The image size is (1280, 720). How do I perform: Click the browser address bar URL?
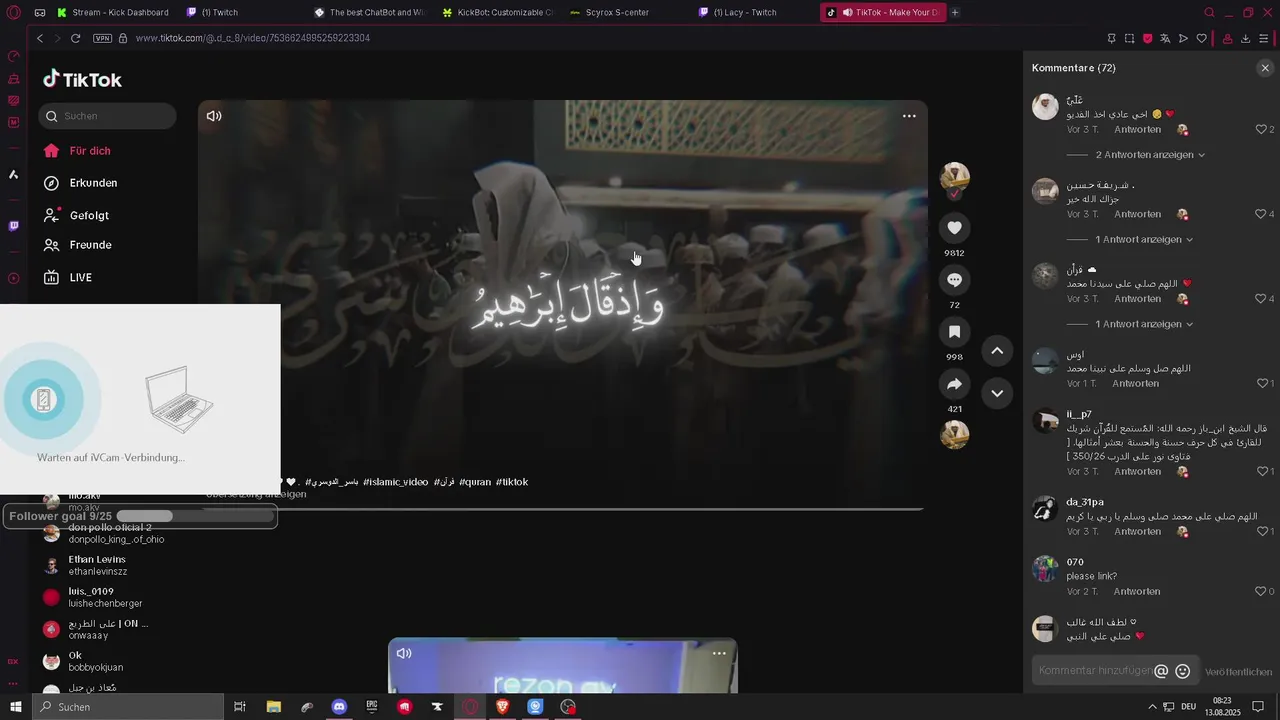pyautogui.click(x=253, y=38)
